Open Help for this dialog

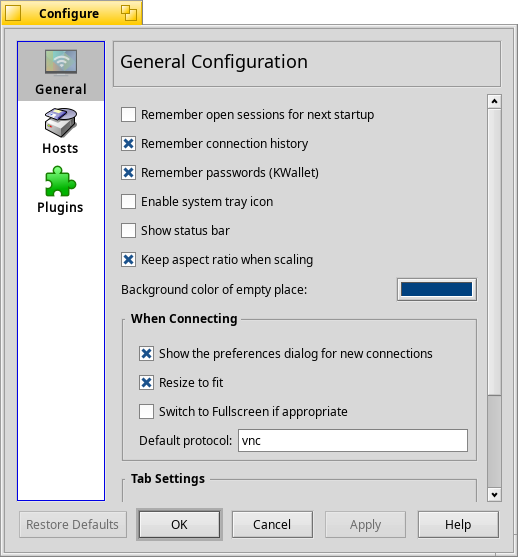[x=458, y=525]
